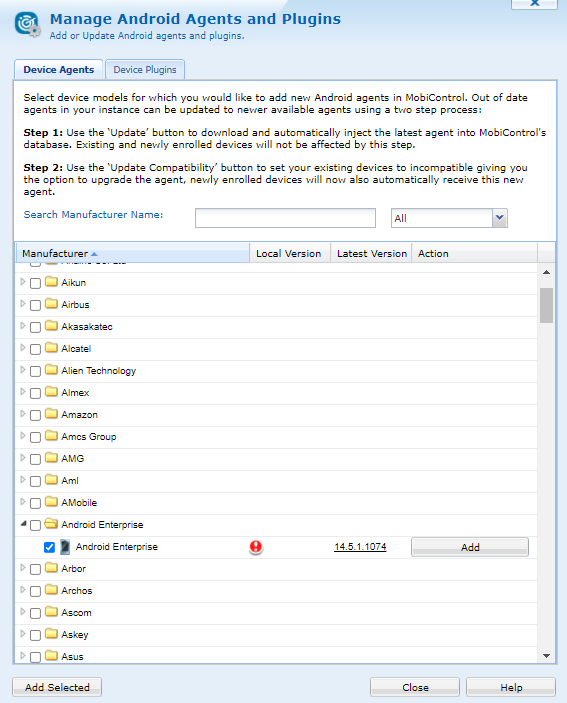
Task: Click the Arbor folder icon
Action: pos(52,568)
